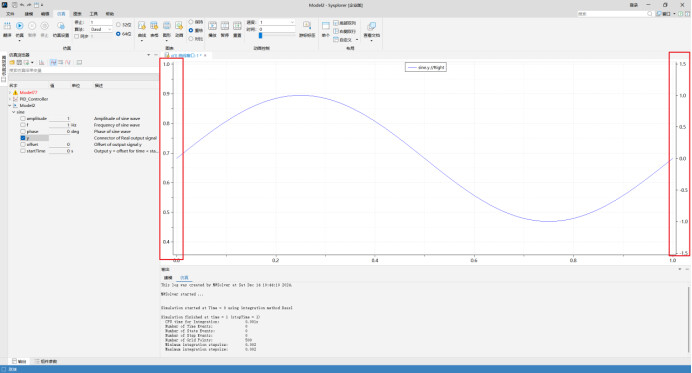Select the 32位 radio button
Viewport: 692px width, 373px height.
118,25
